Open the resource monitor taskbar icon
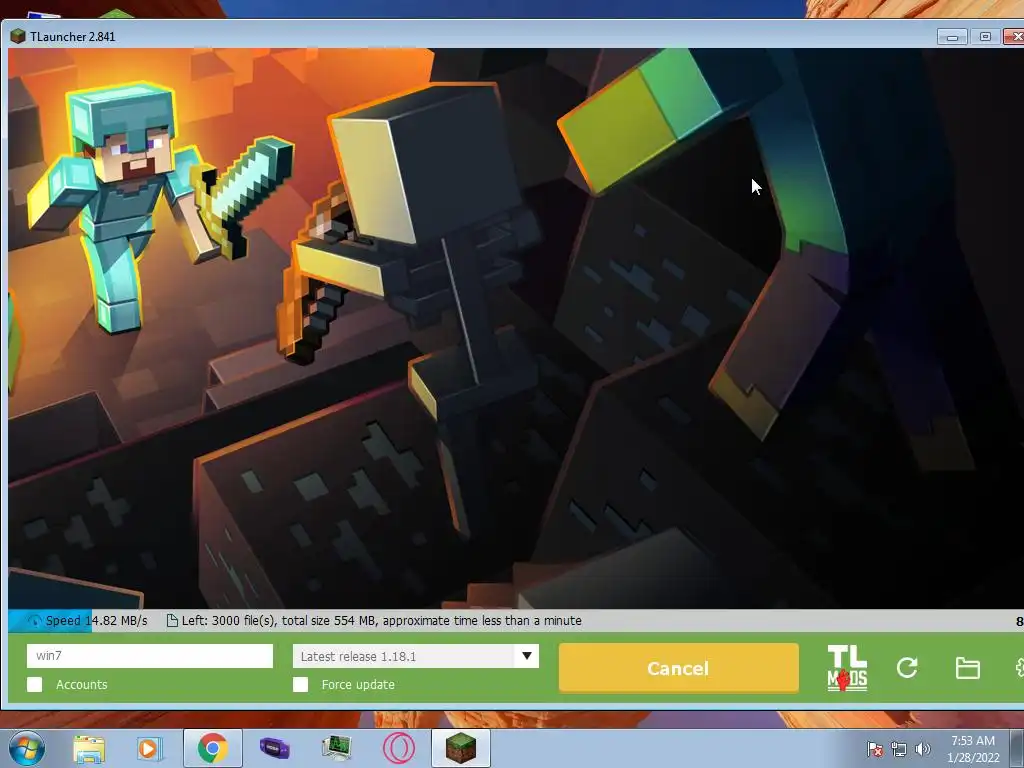This screenshot has height=768, width=1024. click(x=337, y=748)
